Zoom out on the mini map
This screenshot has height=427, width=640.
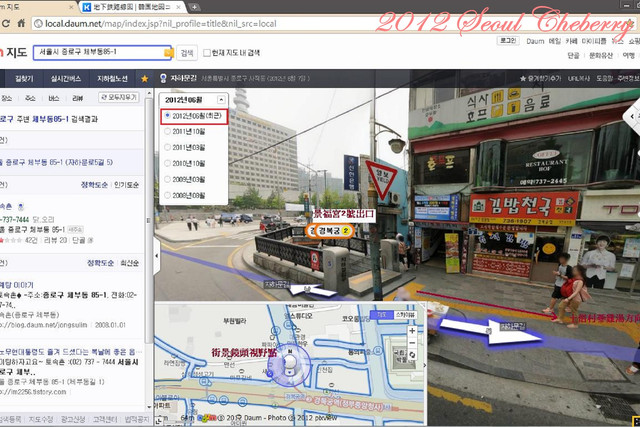[412, 342]
